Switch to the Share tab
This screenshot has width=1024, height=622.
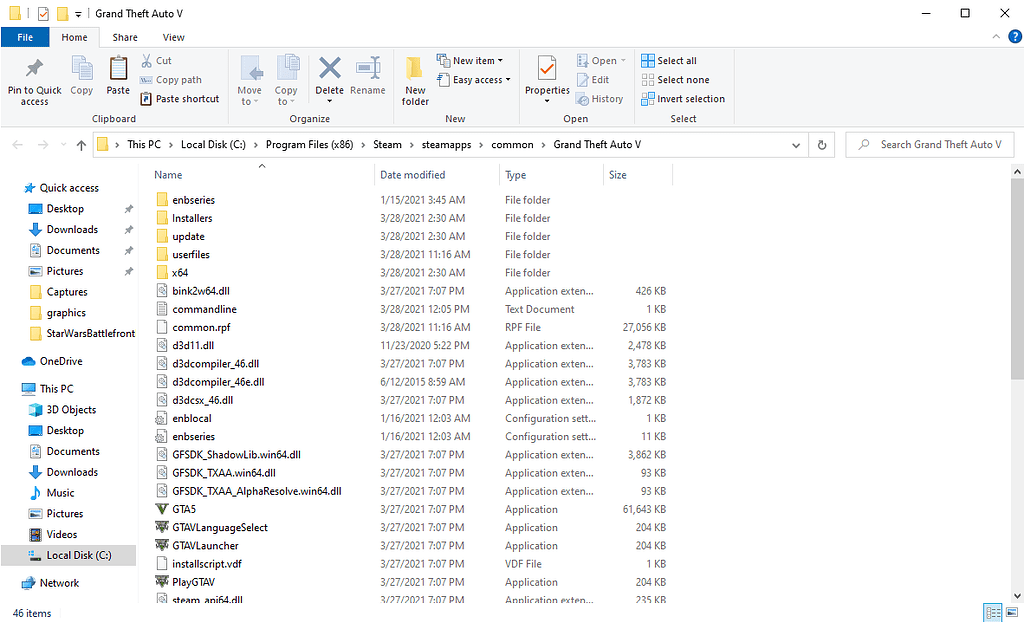coord(124,37)
